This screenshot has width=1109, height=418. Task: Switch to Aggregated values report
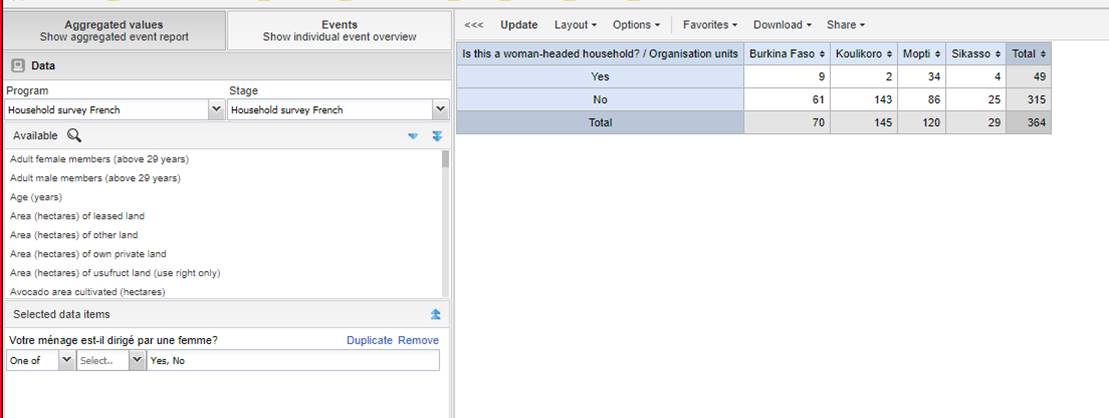[114, 31]
